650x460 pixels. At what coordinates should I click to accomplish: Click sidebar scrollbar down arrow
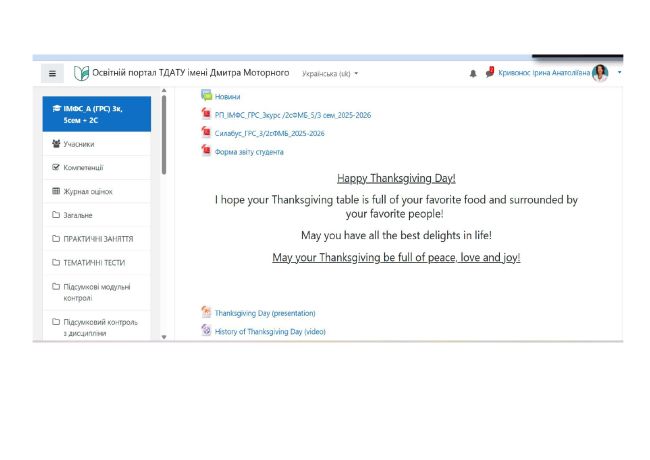pyautogui.click(x=164, y=337)
